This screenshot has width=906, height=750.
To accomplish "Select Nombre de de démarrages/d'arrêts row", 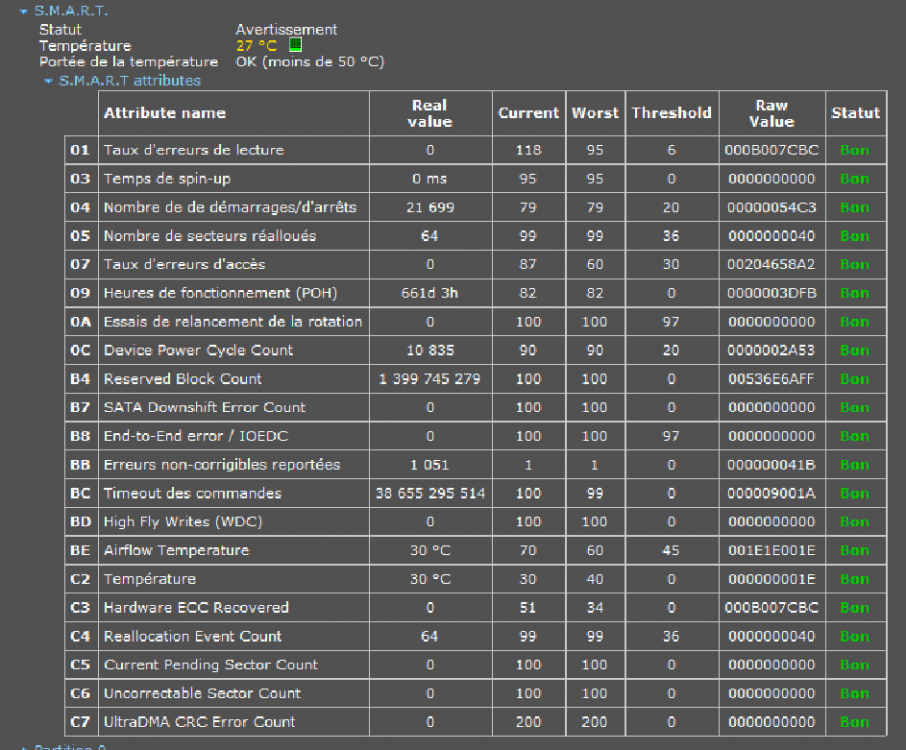I will tap(476, 207).
